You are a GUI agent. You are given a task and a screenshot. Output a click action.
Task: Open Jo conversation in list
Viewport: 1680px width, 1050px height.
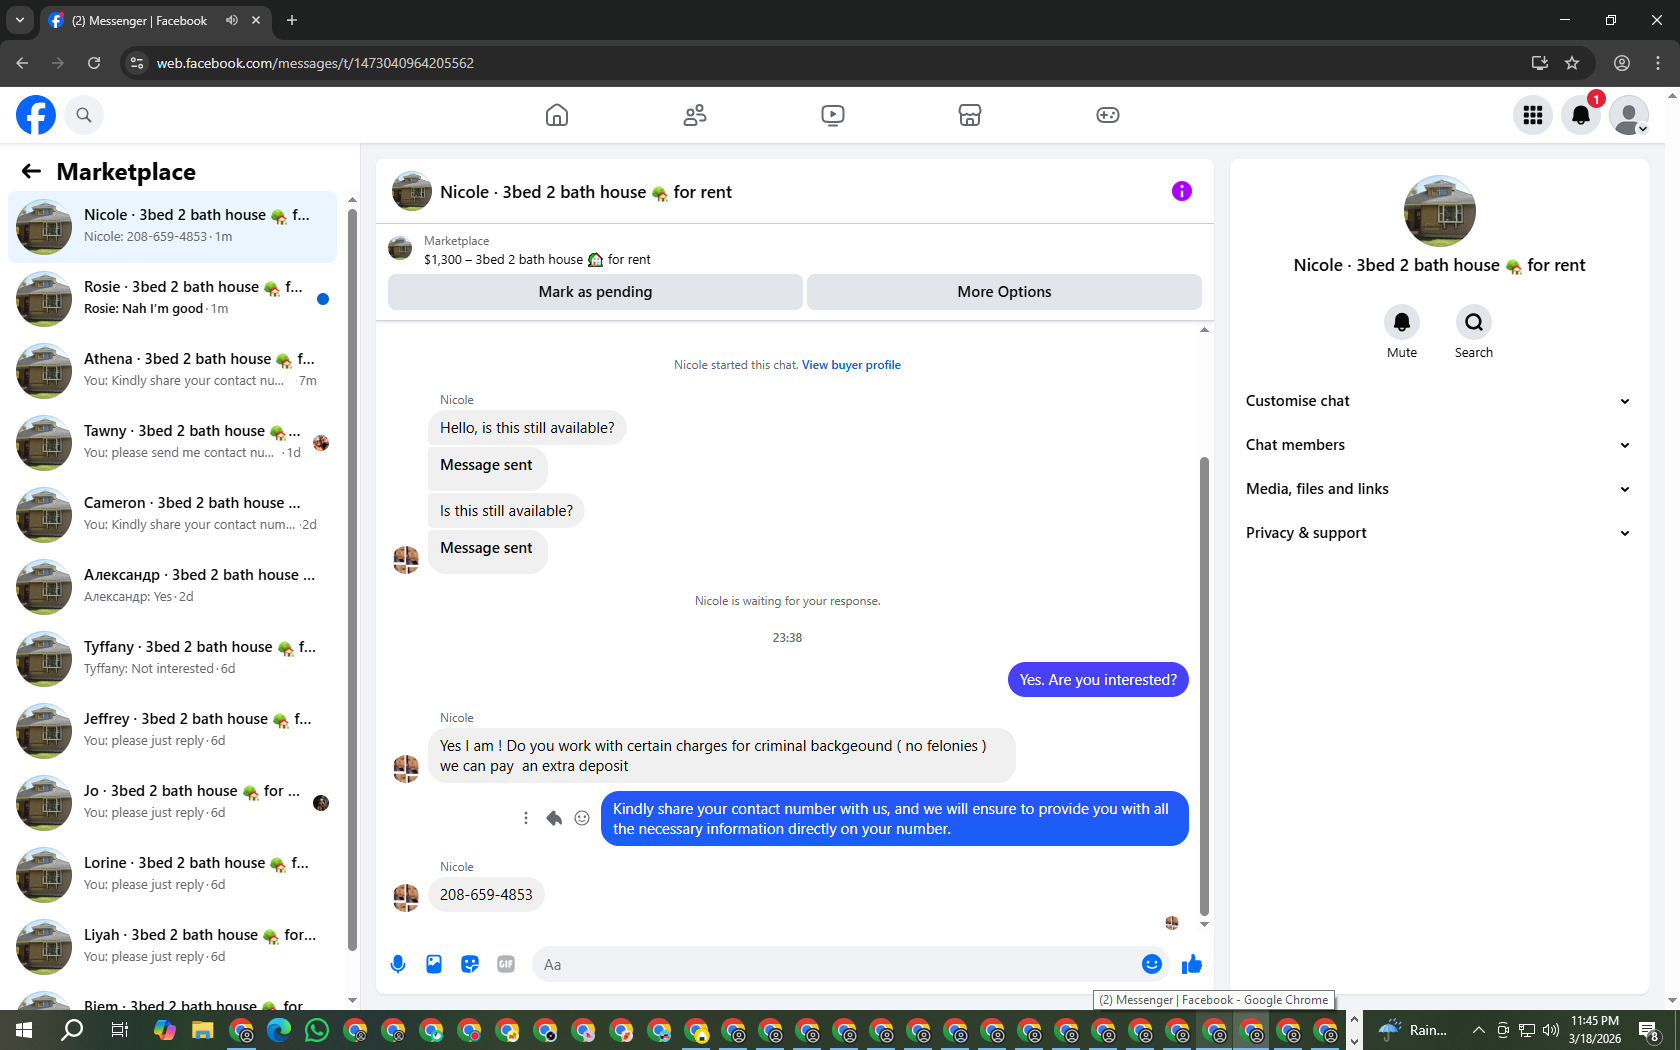(172, 803)
